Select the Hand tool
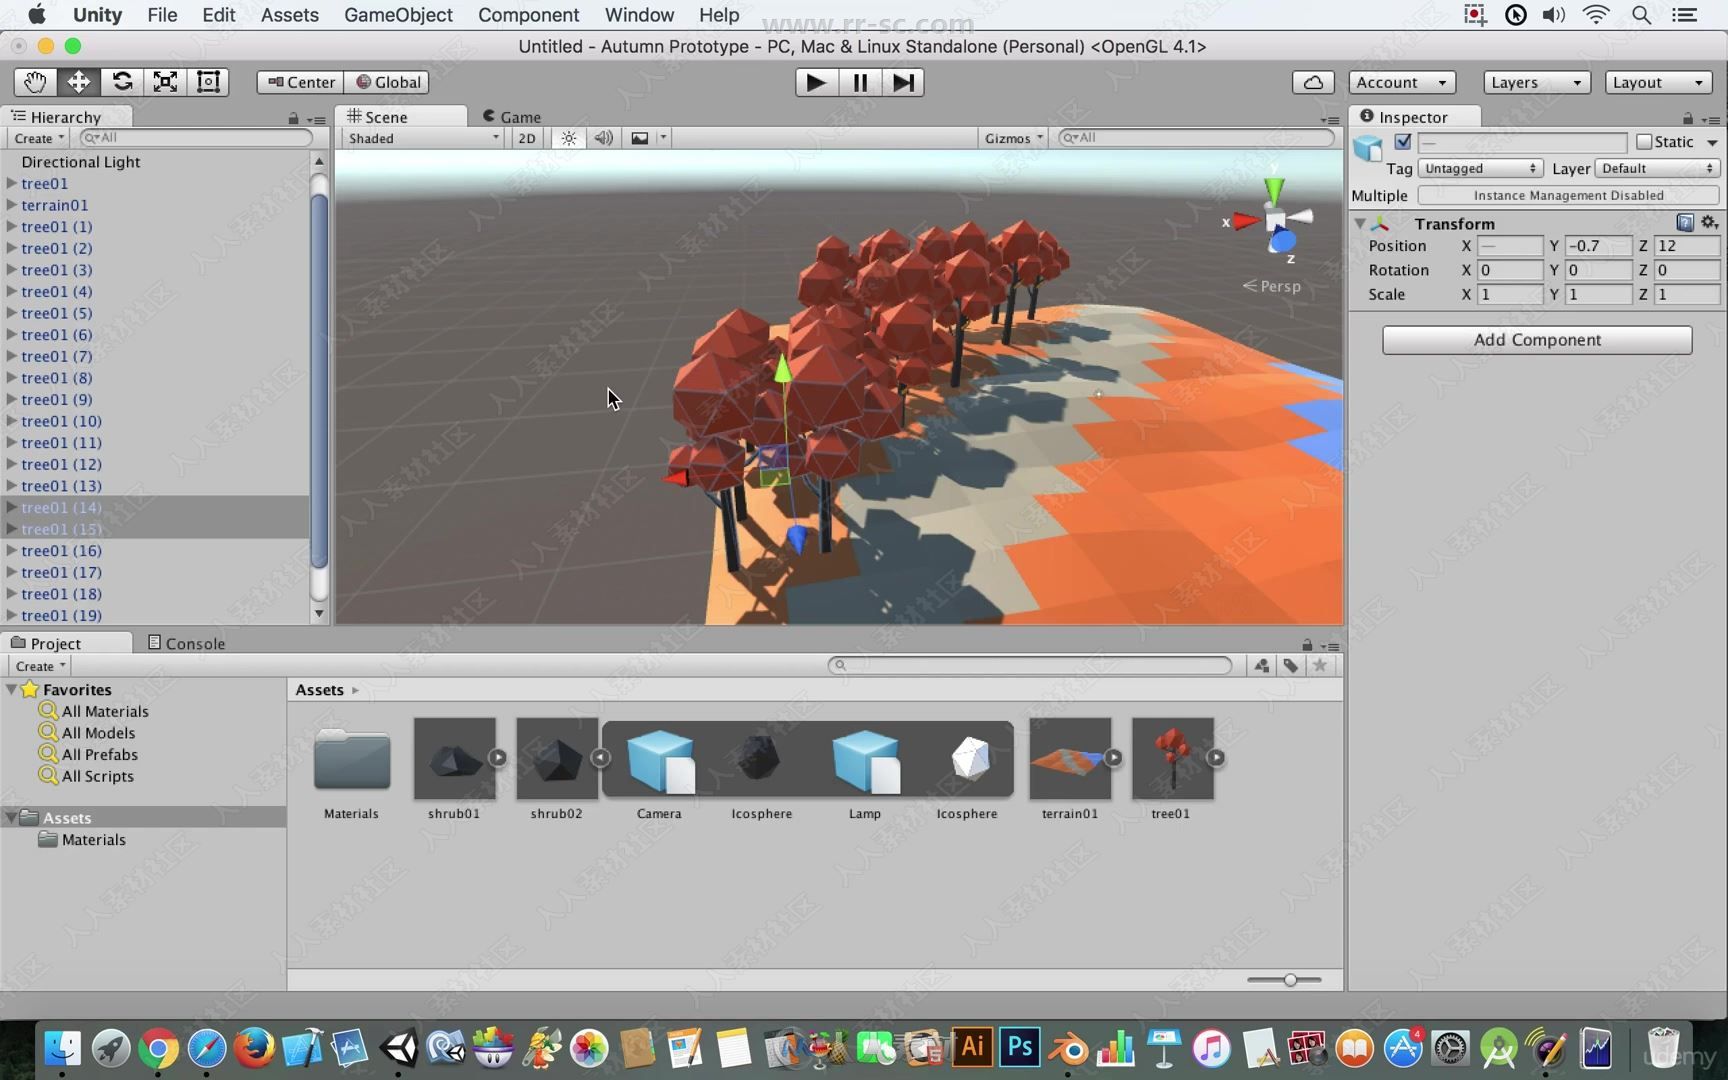 point(35,82)
